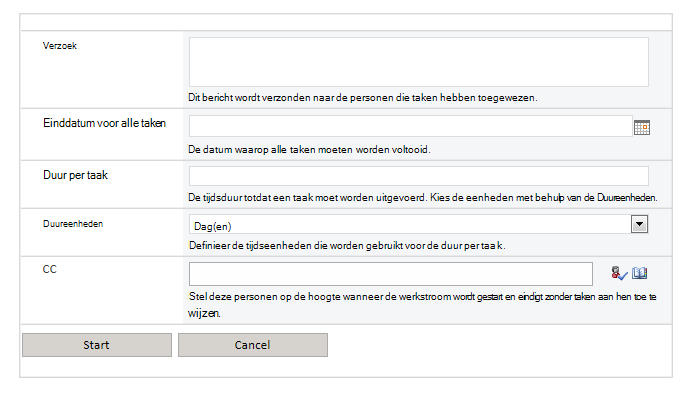Viewport: 687px width, 395px height.
Task: Click the 'Einddatum voor alle taken' label
Action: pyautogui.click(x=104, y=123)
